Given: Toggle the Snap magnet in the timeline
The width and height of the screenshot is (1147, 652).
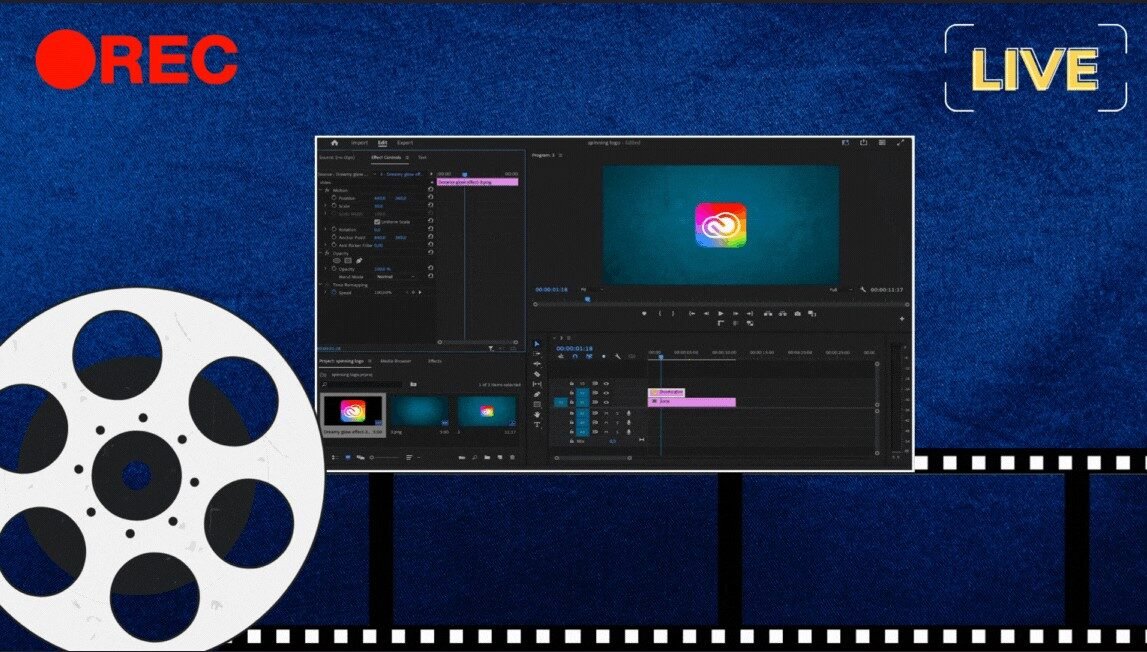Looking at the screenshot, I should coord(575,357).
